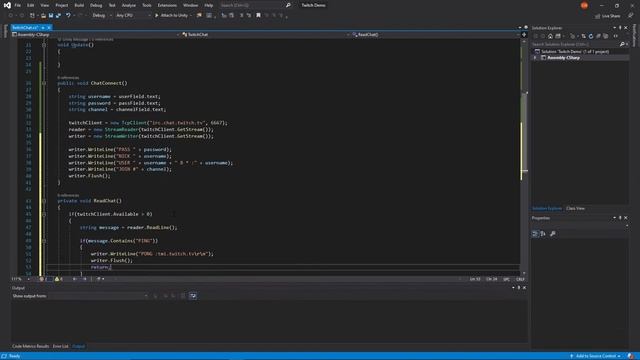Collapse the if twitchClient.Available block
This screenshot has height=360, width=640.
(44, 214)
